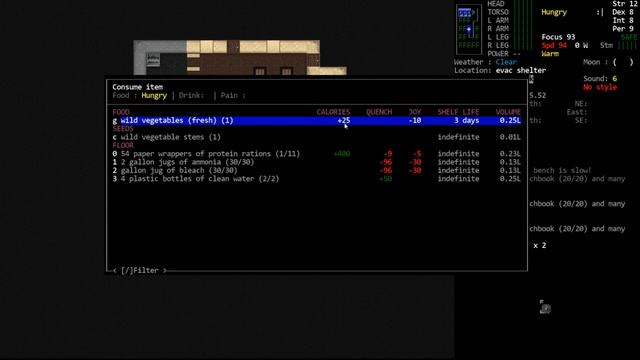640x360 pixels.
Task: Select paper wrappers of protein rations row
Action: tap(317, 154)
